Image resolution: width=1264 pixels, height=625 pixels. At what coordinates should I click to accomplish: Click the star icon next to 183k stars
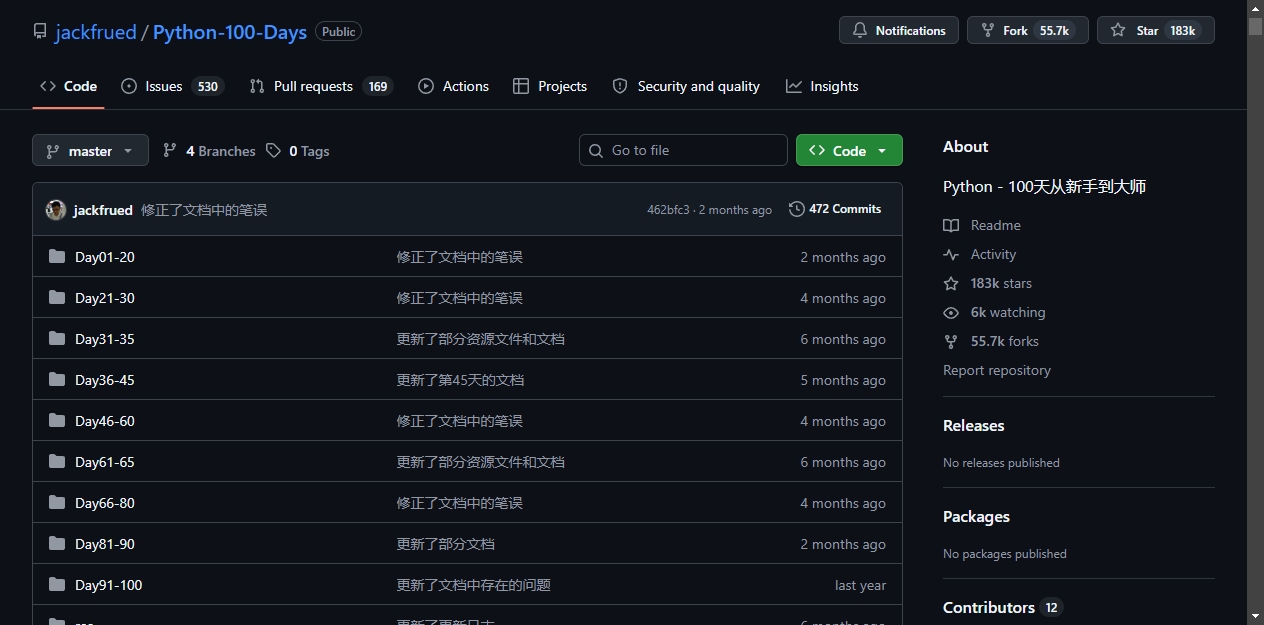point(951,283)
